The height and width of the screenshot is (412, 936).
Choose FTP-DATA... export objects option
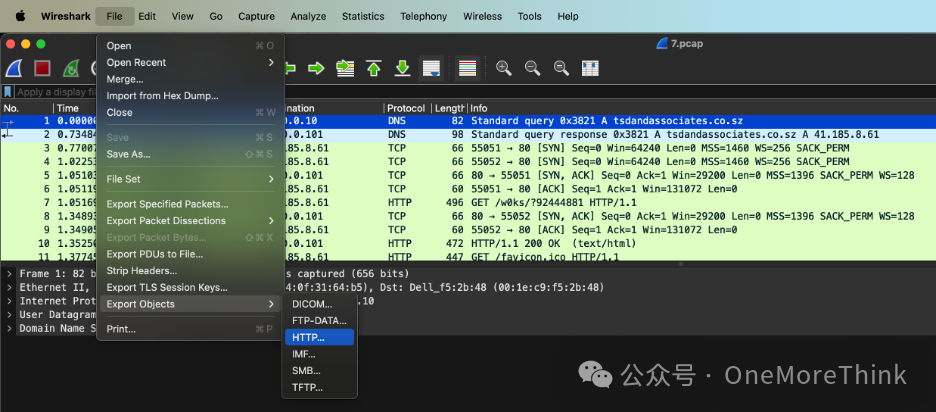click(x=319, y=321)
